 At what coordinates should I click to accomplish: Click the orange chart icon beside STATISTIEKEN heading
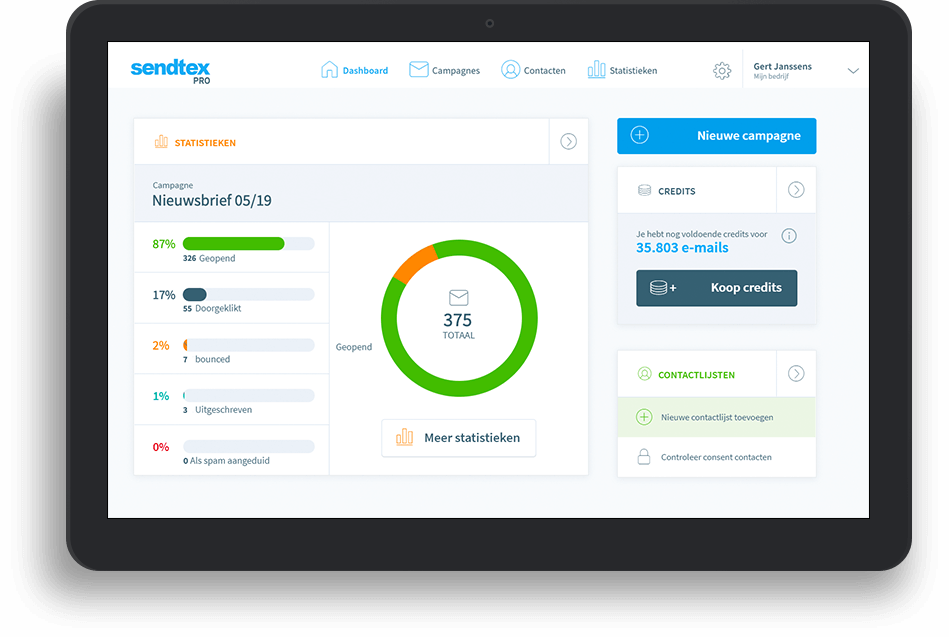161,142
